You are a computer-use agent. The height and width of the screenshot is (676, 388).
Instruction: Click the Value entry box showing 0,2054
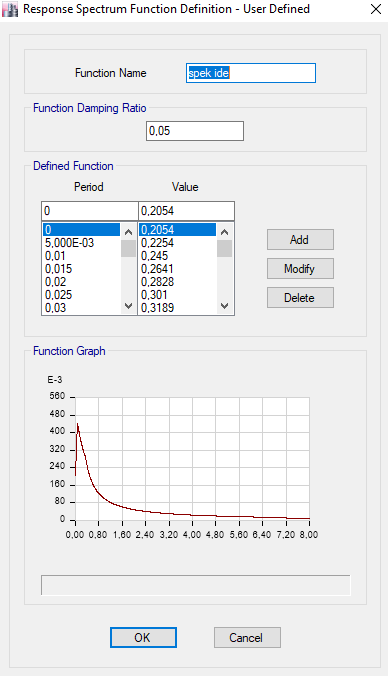(x=187, y=211)
